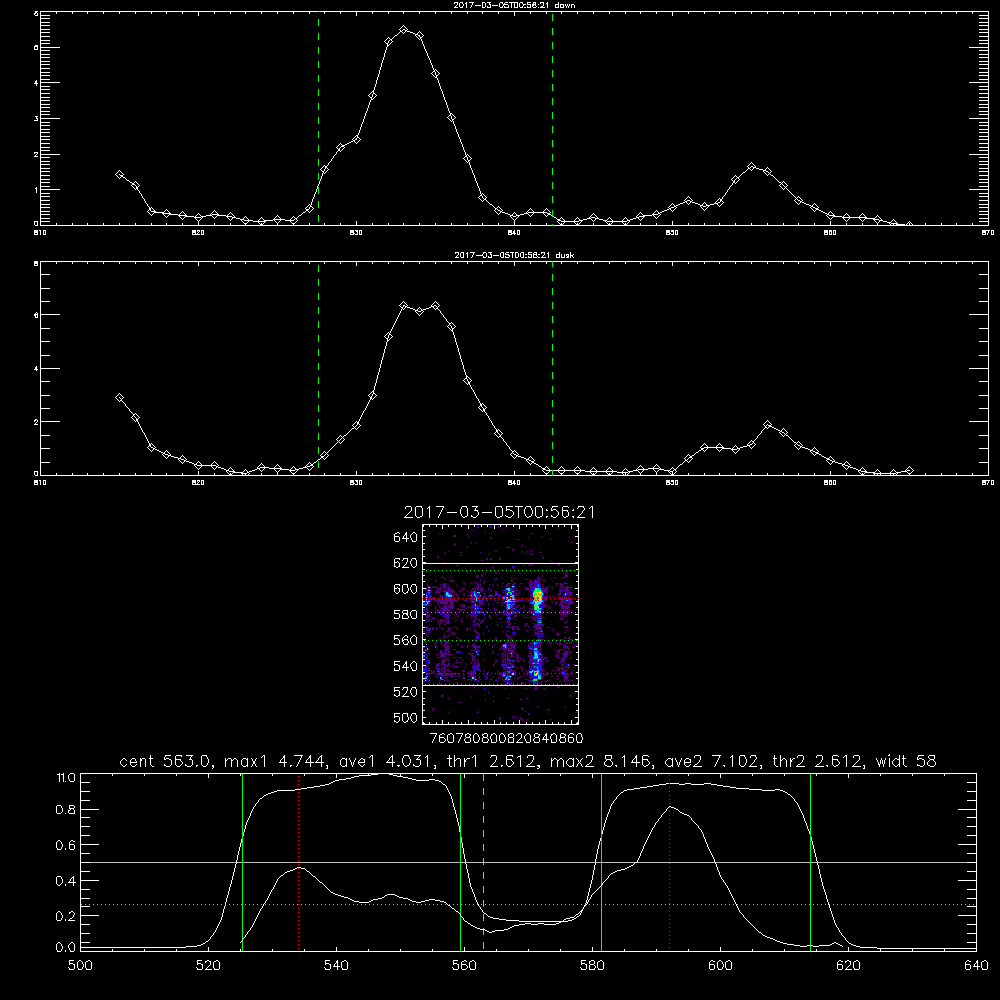Click the spectral image y-axis label '560'
This screenshot has height=1000, width=1000.
click(x=406, y=640)
